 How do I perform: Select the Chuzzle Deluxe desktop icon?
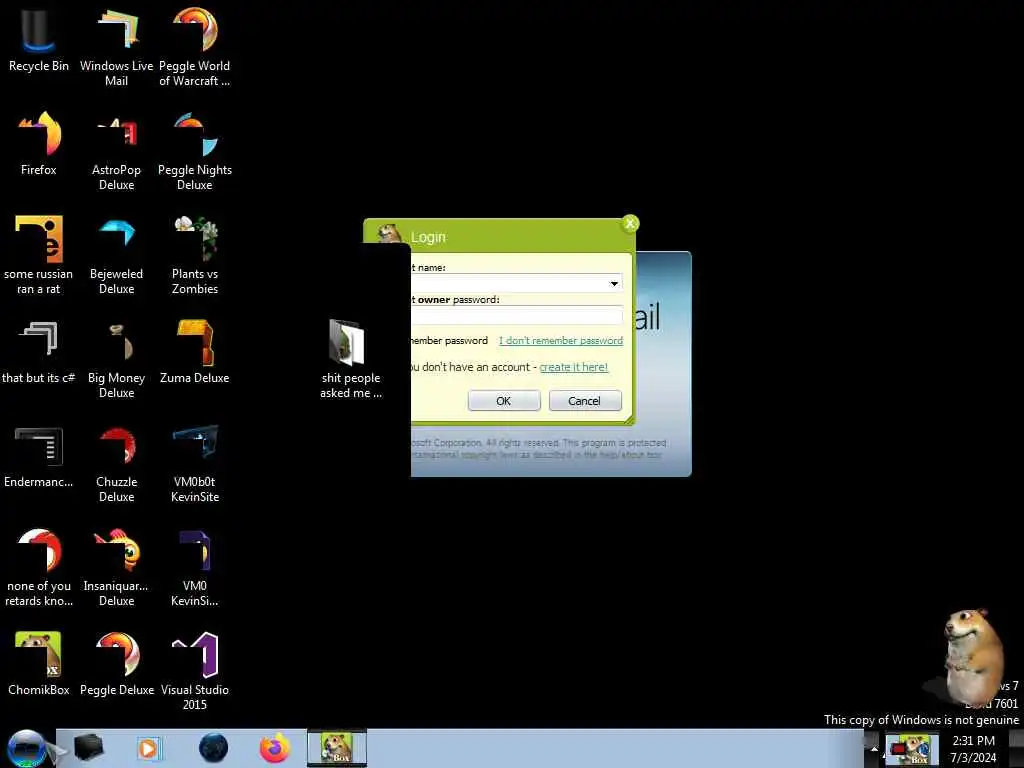coord(116,464)
